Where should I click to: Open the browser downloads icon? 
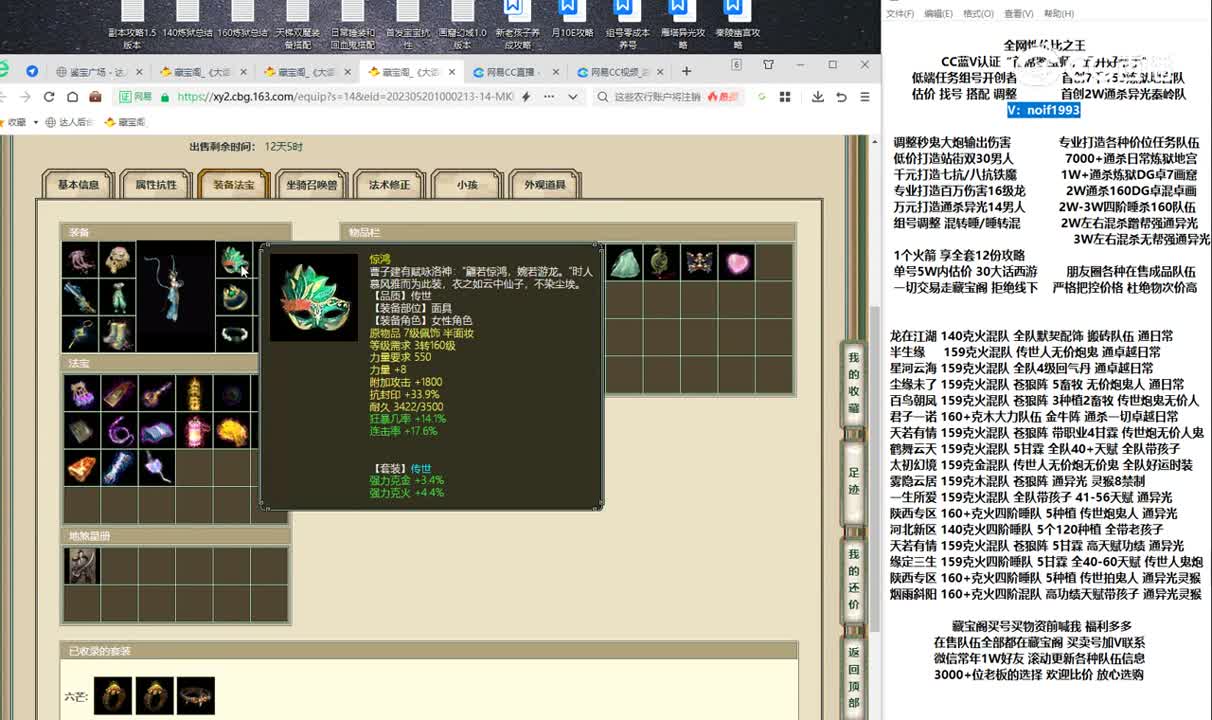[x=818, y=97]
